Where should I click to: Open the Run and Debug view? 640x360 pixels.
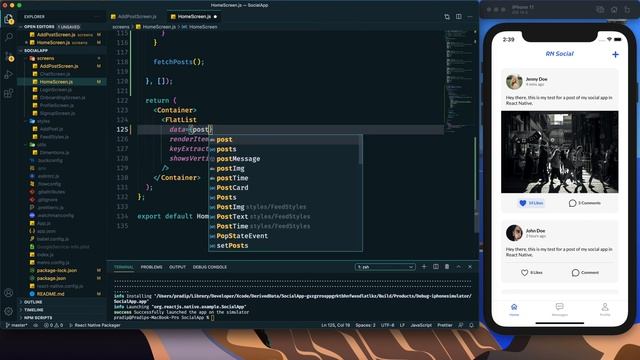9,75
